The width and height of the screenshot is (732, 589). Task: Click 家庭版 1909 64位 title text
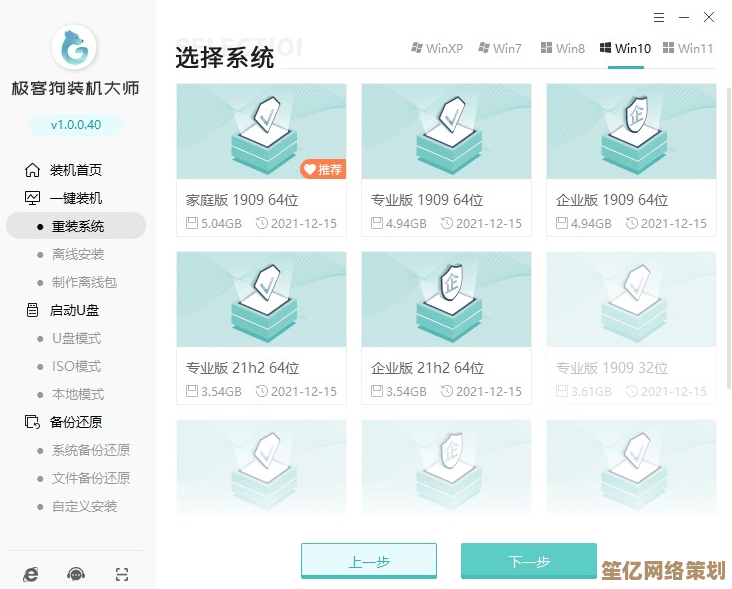pyautogui.click(x=242, y=200)
